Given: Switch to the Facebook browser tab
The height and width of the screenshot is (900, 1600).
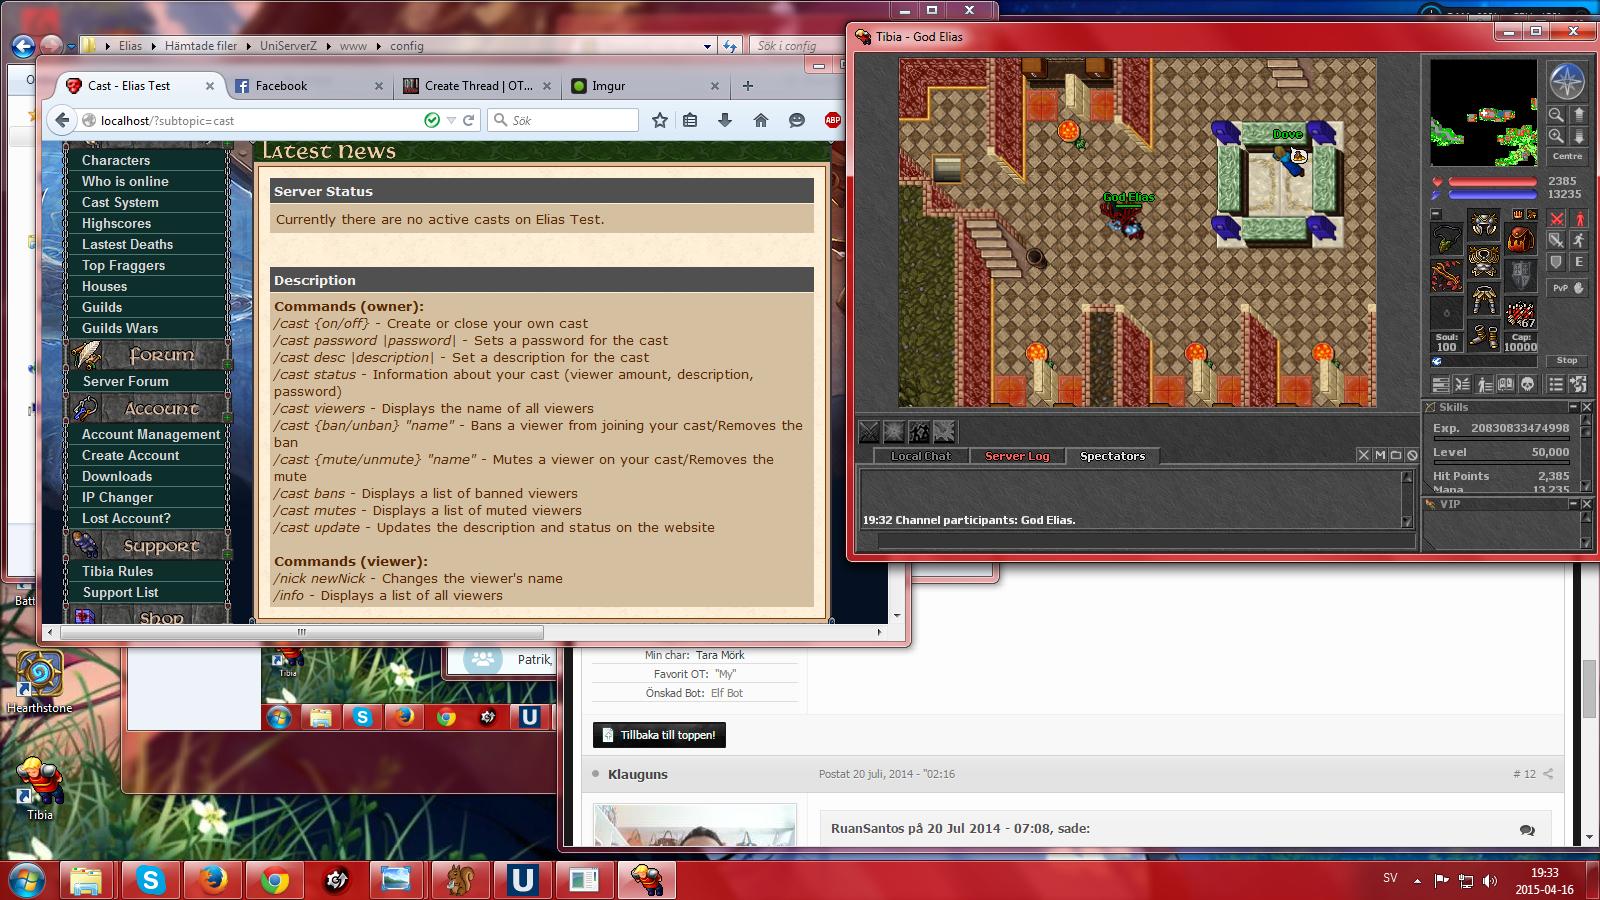Looking at the screenshot, I should click(x=308, y=86).
